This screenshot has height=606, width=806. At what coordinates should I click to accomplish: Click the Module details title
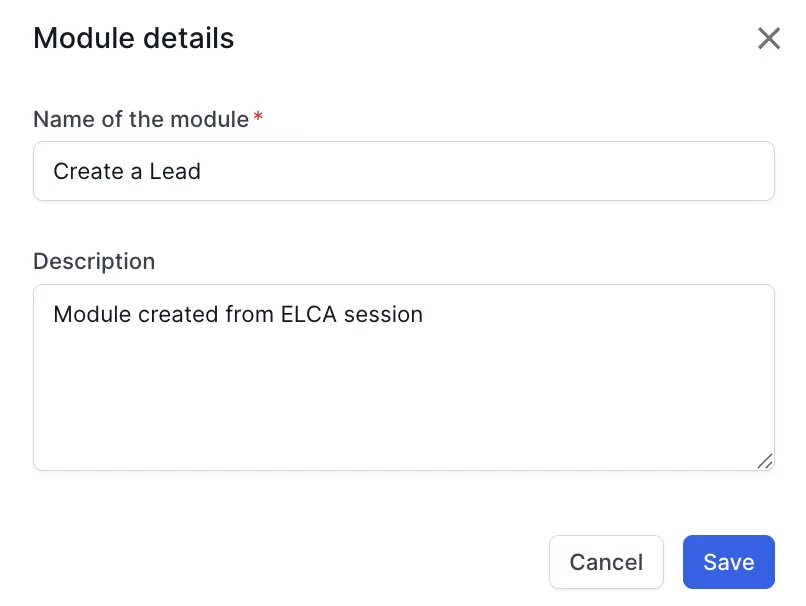pos(133,38)
